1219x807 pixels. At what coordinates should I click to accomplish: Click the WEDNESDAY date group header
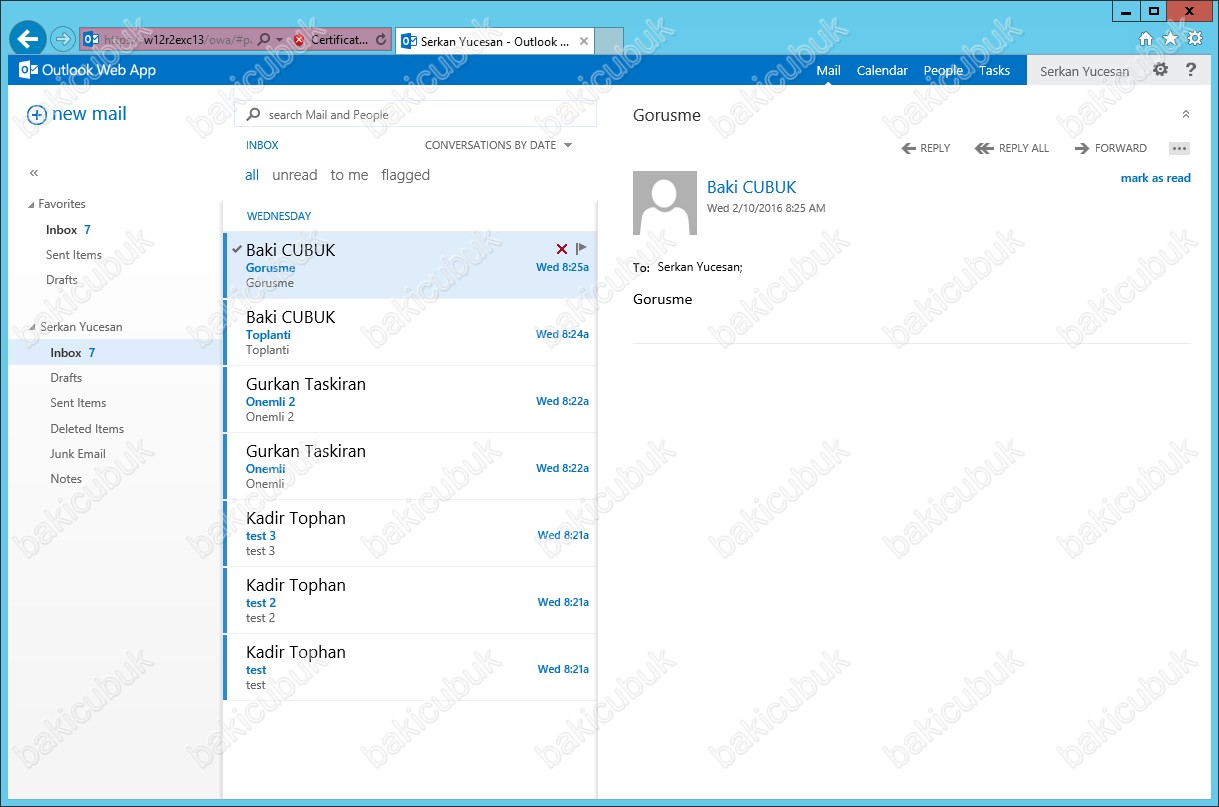click(x=279, y=216)
